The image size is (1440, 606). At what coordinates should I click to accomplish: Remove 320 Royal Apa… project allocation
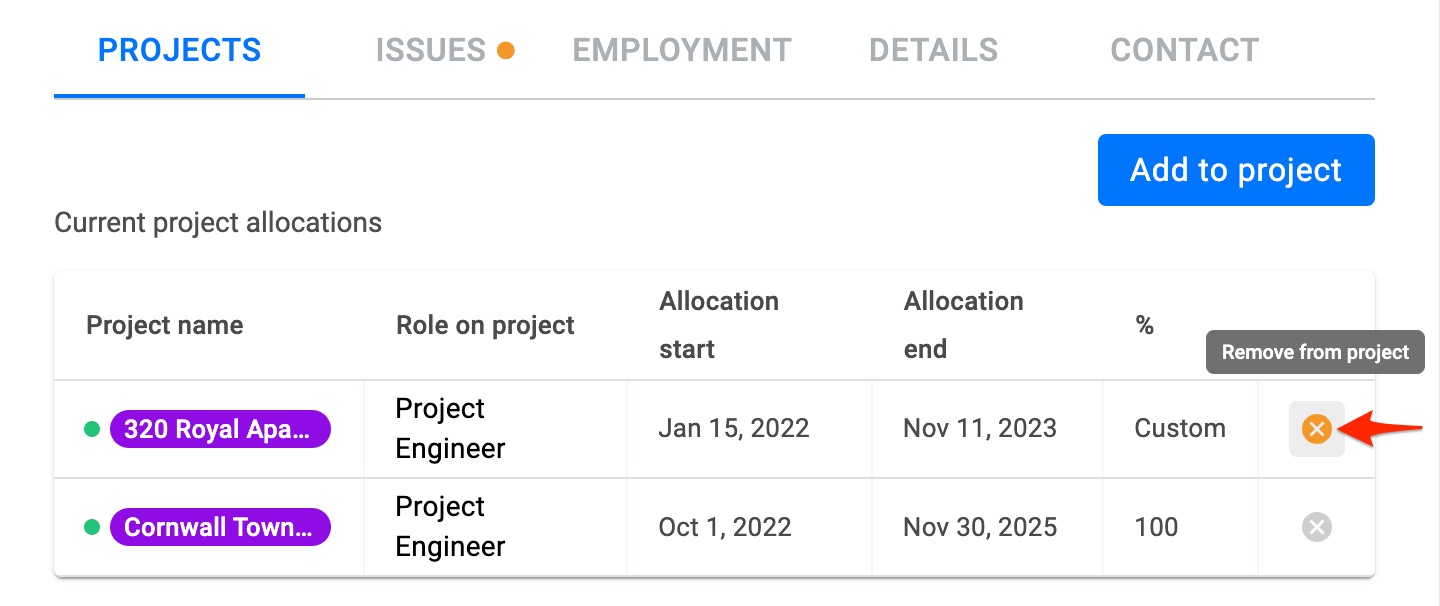tap(1316, 429)
